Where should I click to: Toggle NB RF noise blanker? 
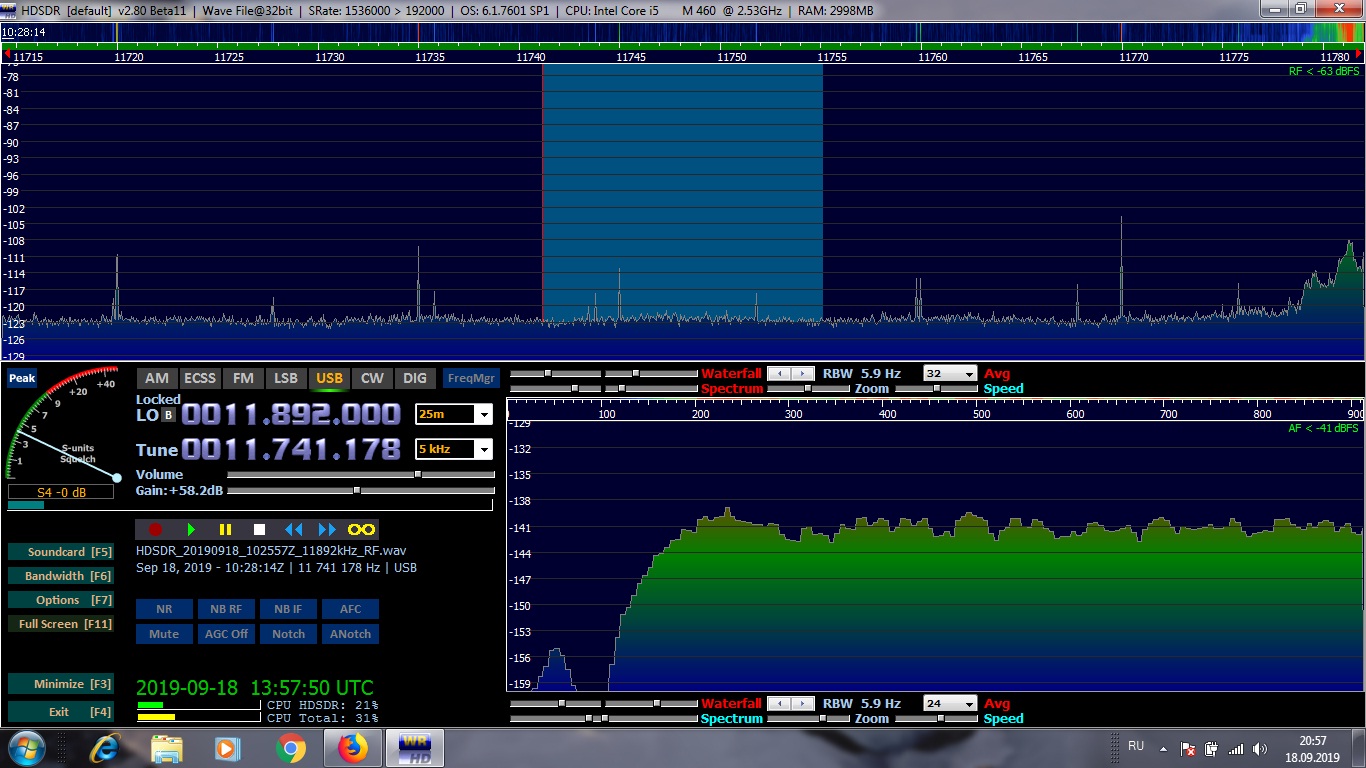[226, 608]
